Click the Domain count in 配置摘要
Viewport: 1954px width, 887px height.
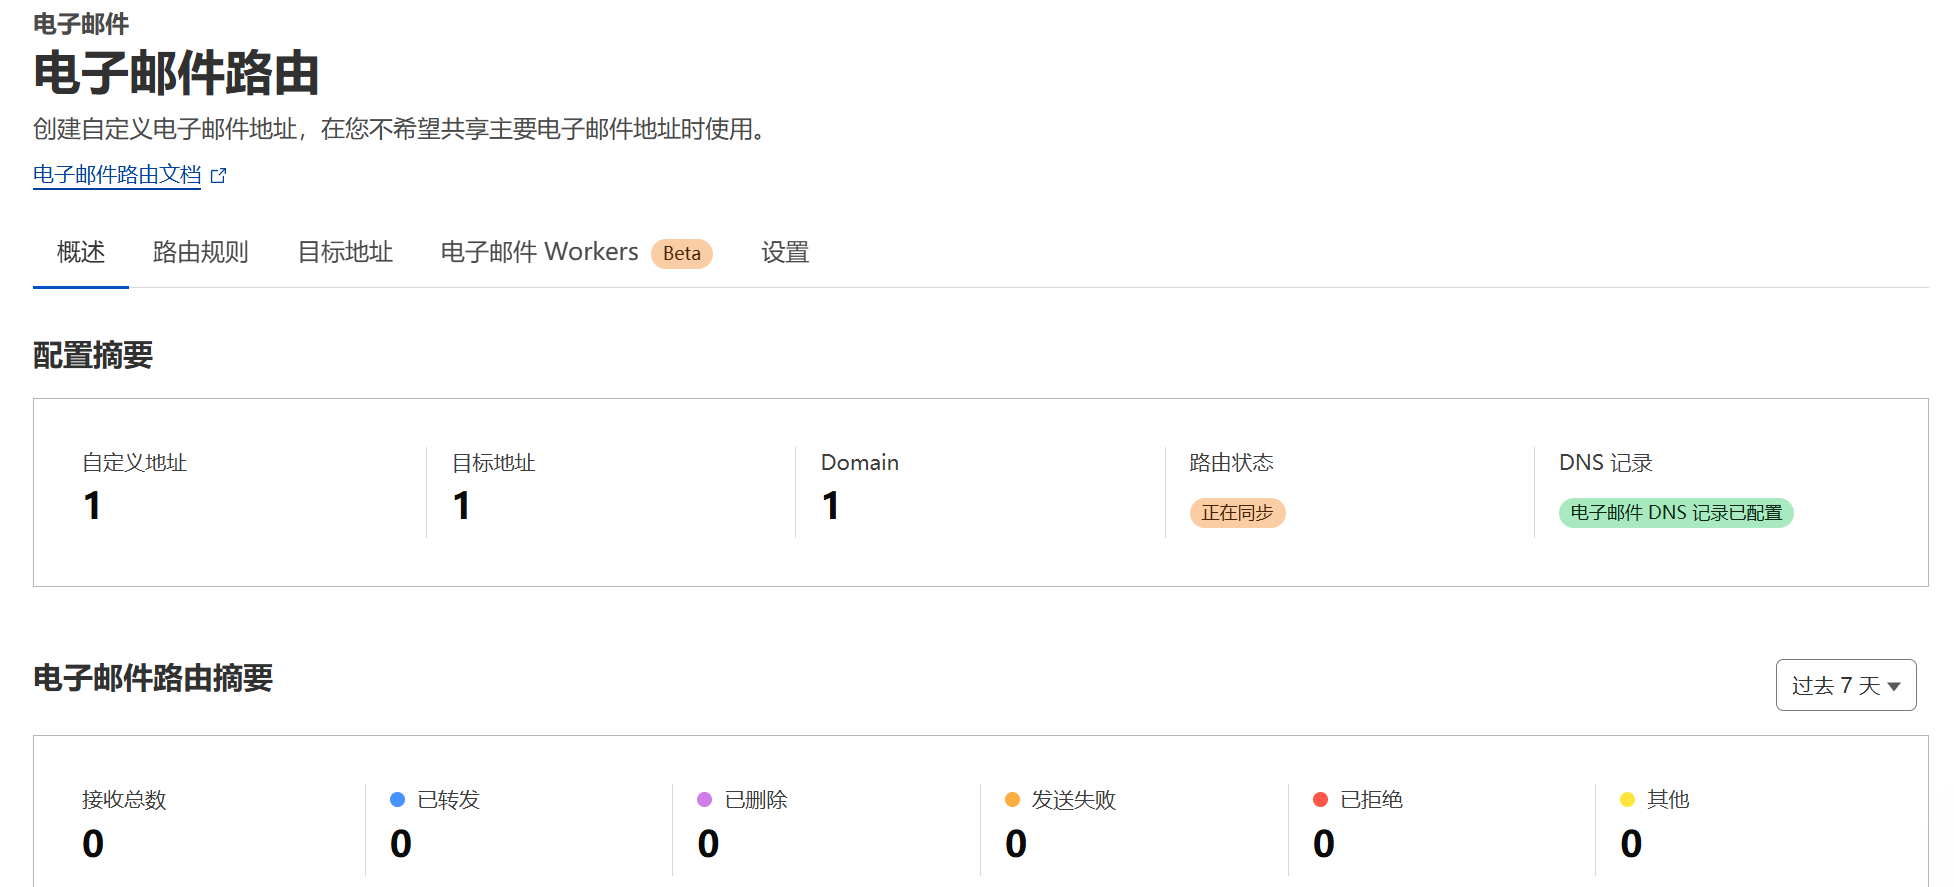(830, 506)
